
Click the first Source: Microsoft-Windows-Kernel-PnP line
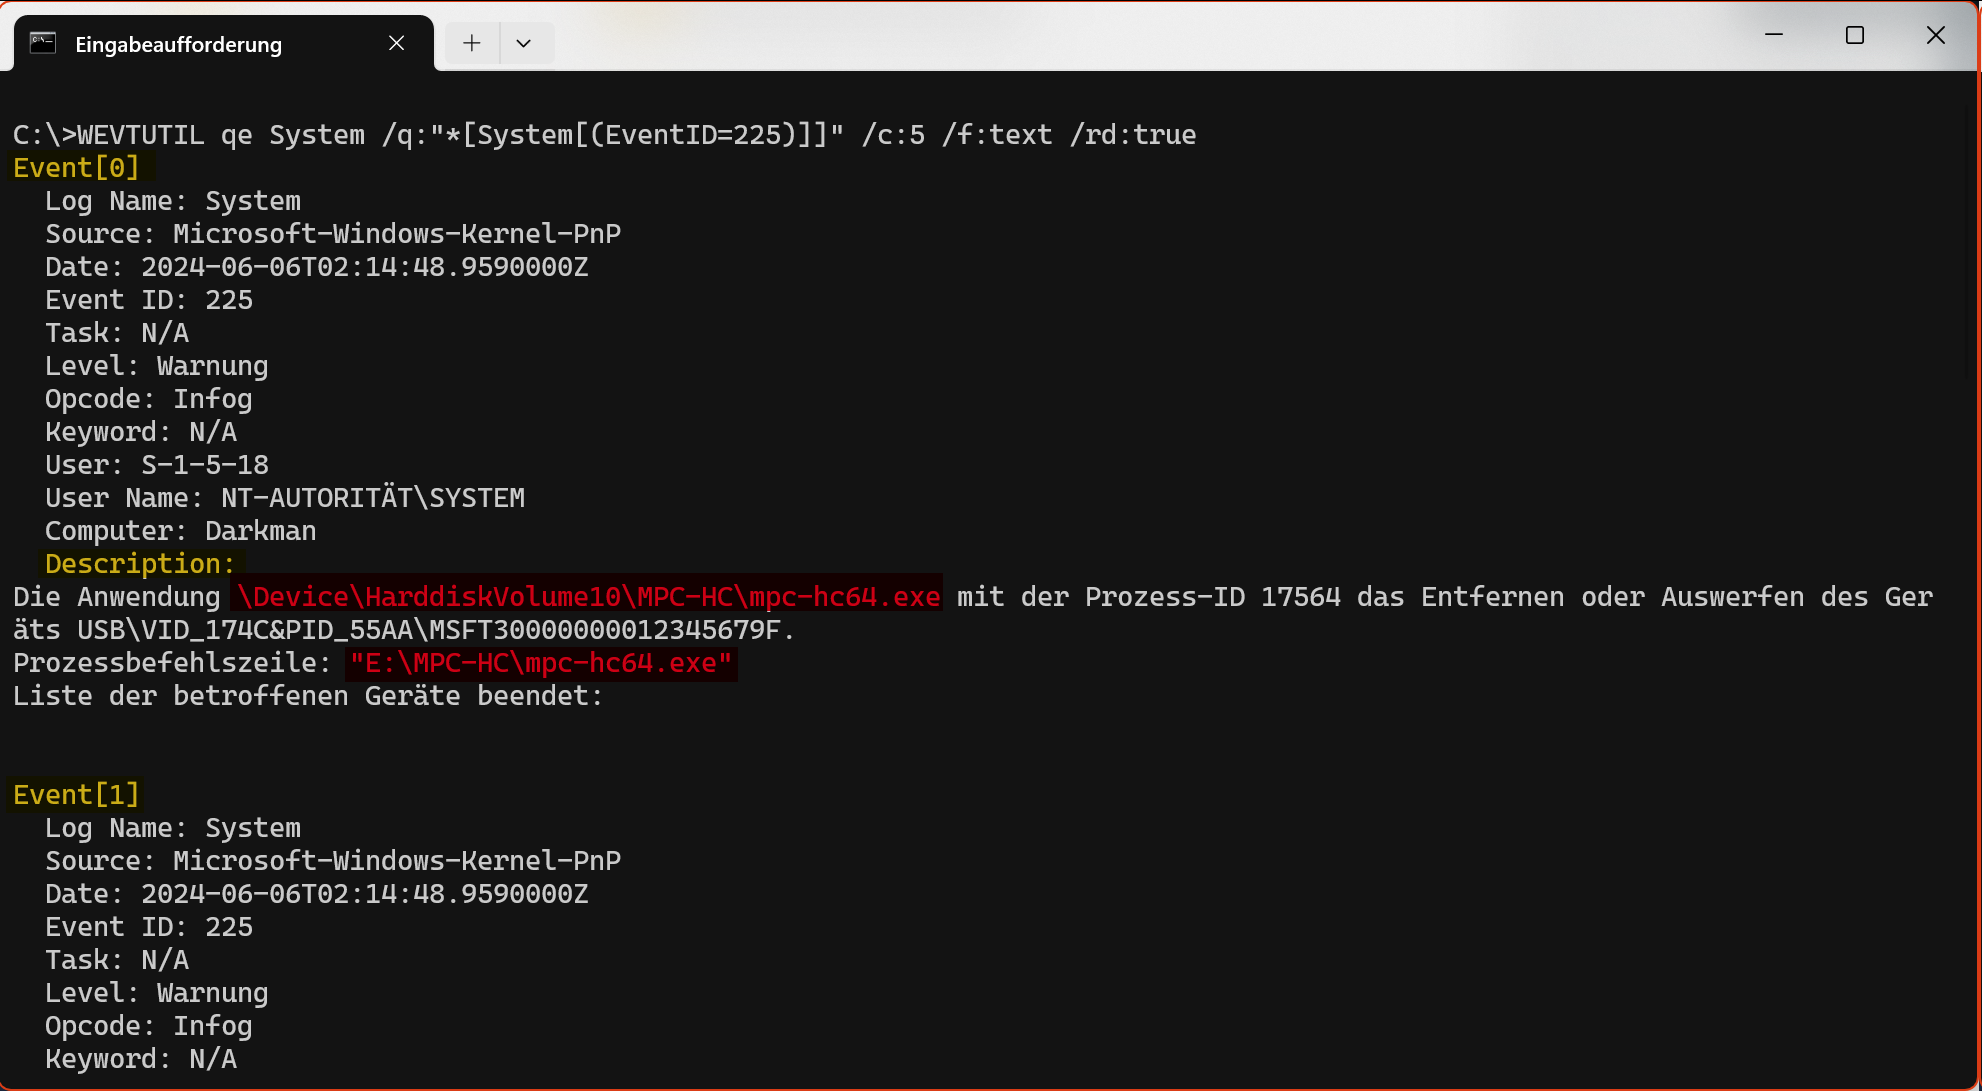pyautogui.click(x=333, y=234)
